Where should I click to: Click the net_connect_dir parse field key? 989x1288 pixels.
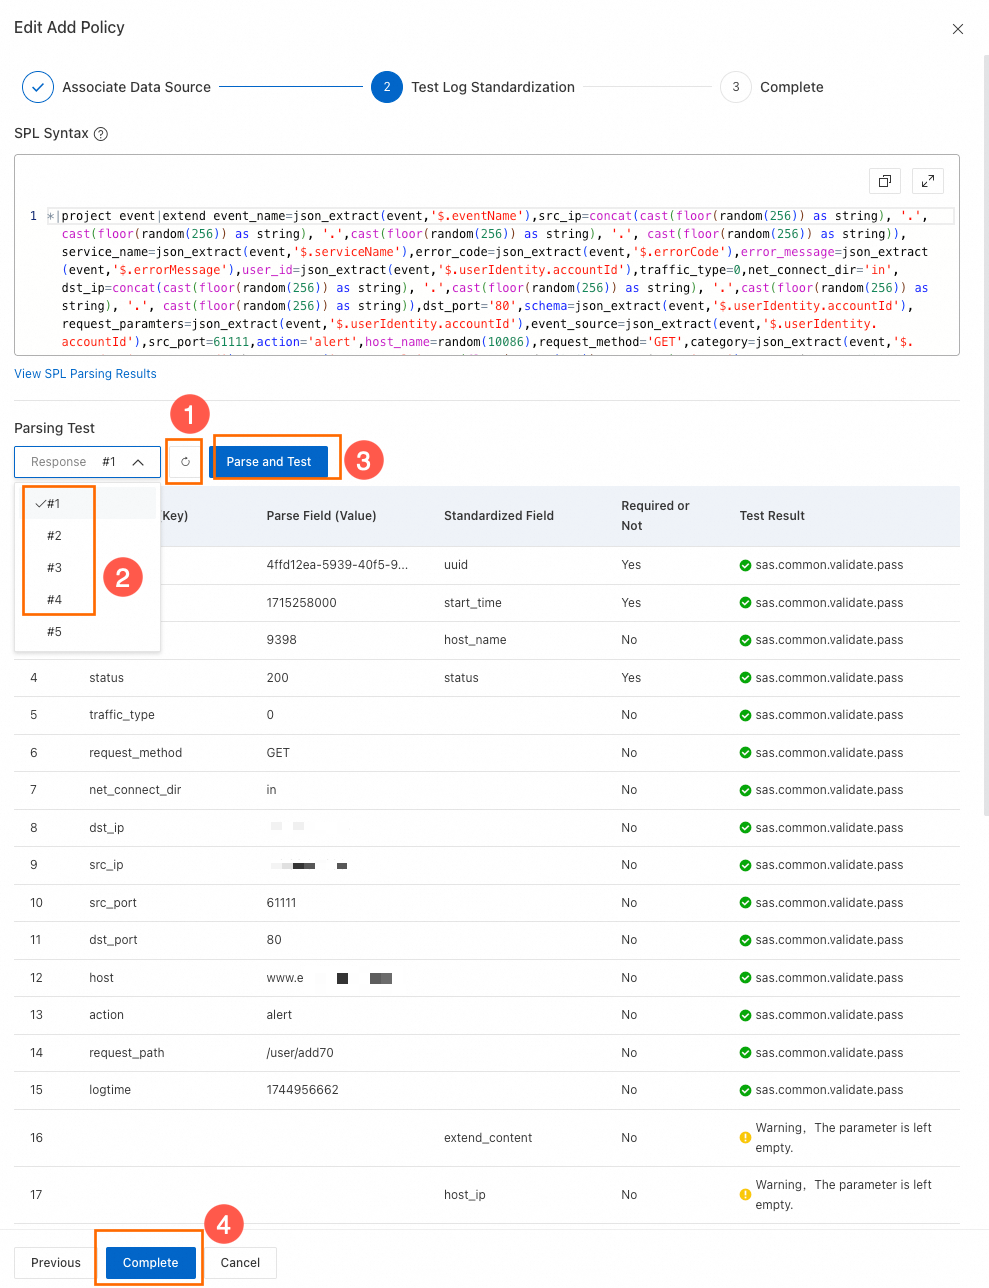pos(135,790)
